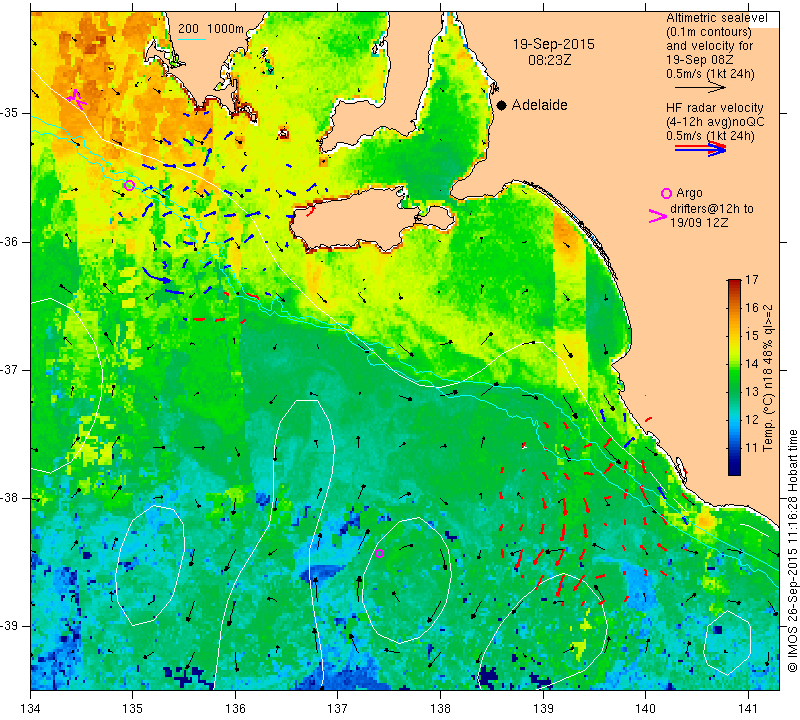Click the date label 19-Sep-2015
The height and width of the screenshot is (720, 800).
[x=554, y=44]
